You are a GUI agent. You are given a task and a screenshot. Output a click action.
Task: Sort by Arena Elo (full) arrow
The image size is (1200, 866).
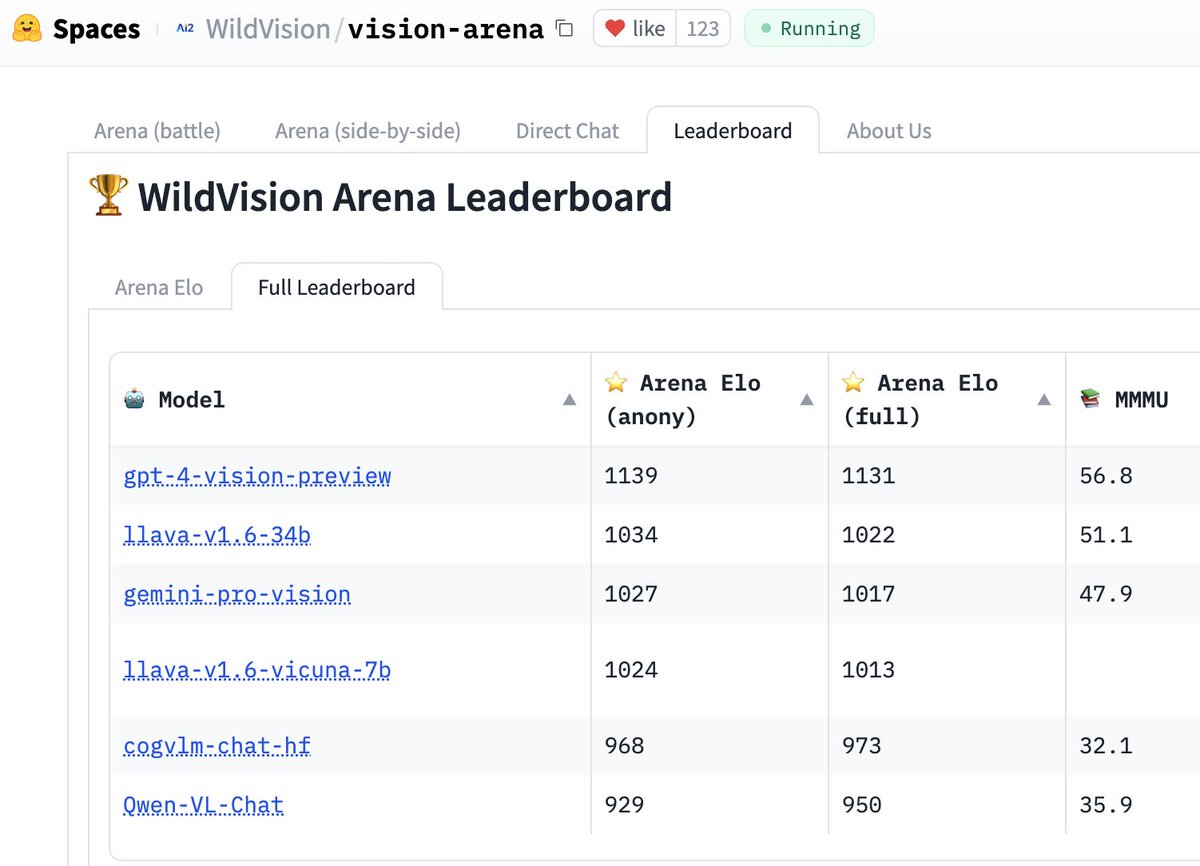coord(1044,400)
